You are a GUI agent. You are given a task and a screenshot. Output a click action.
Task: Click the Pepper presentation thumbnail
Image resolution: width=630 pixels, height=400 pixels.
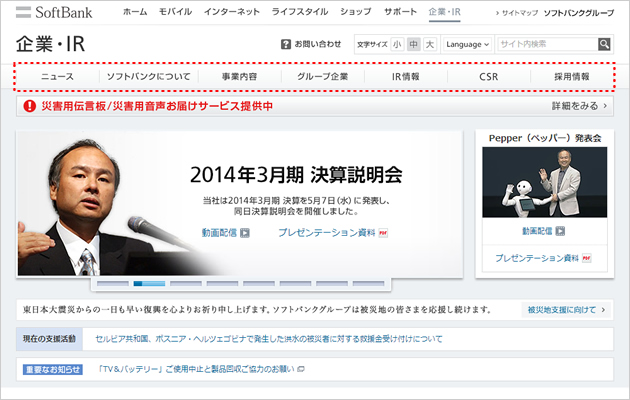(x=544, y=182)
